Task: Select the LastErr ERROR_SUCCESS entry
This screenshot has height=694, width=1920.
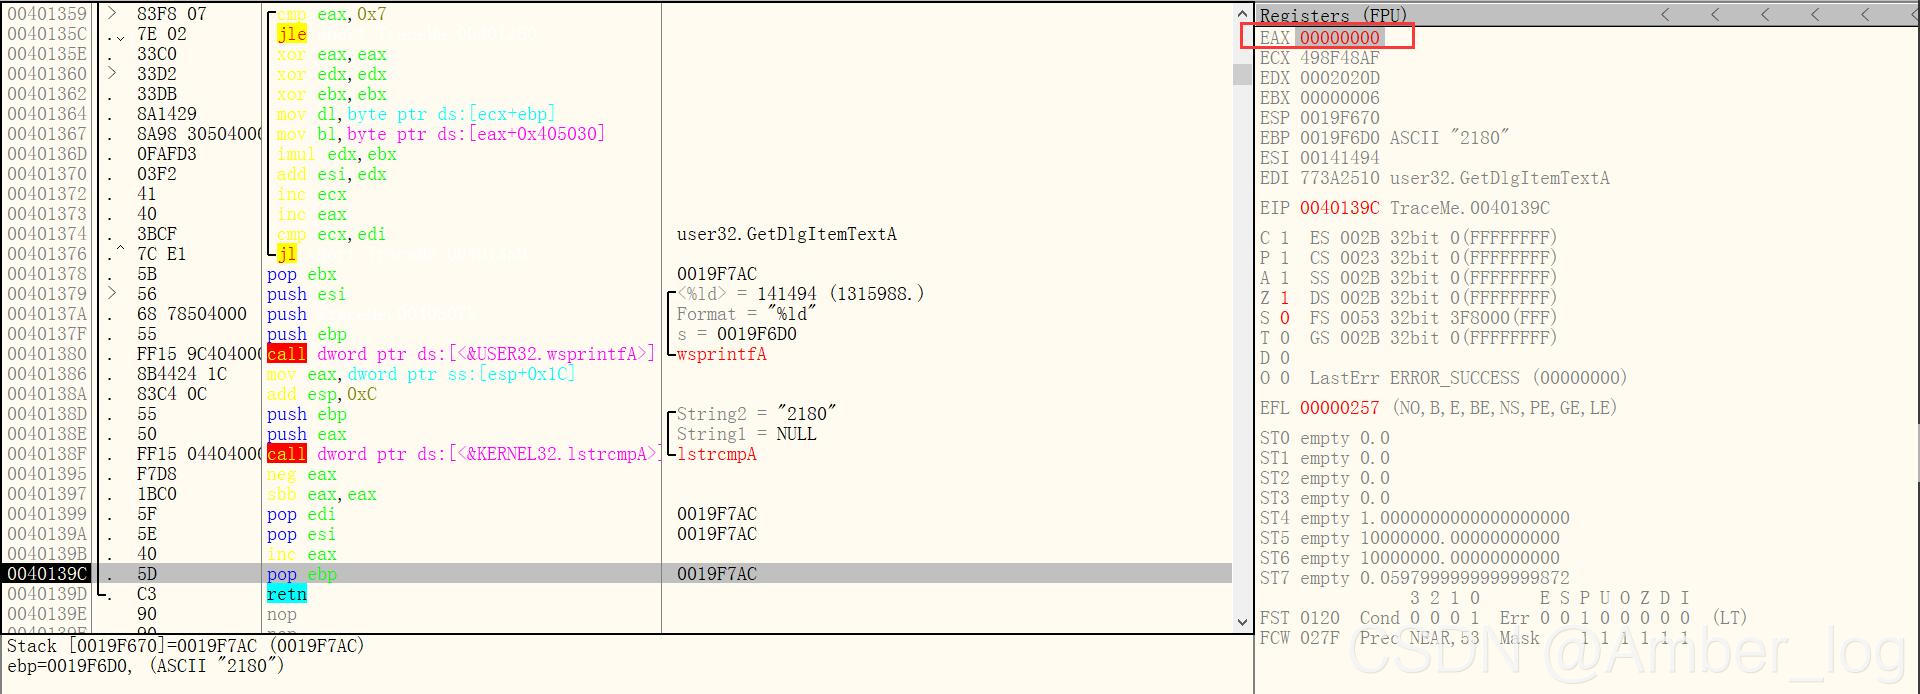Action: 1468,378
